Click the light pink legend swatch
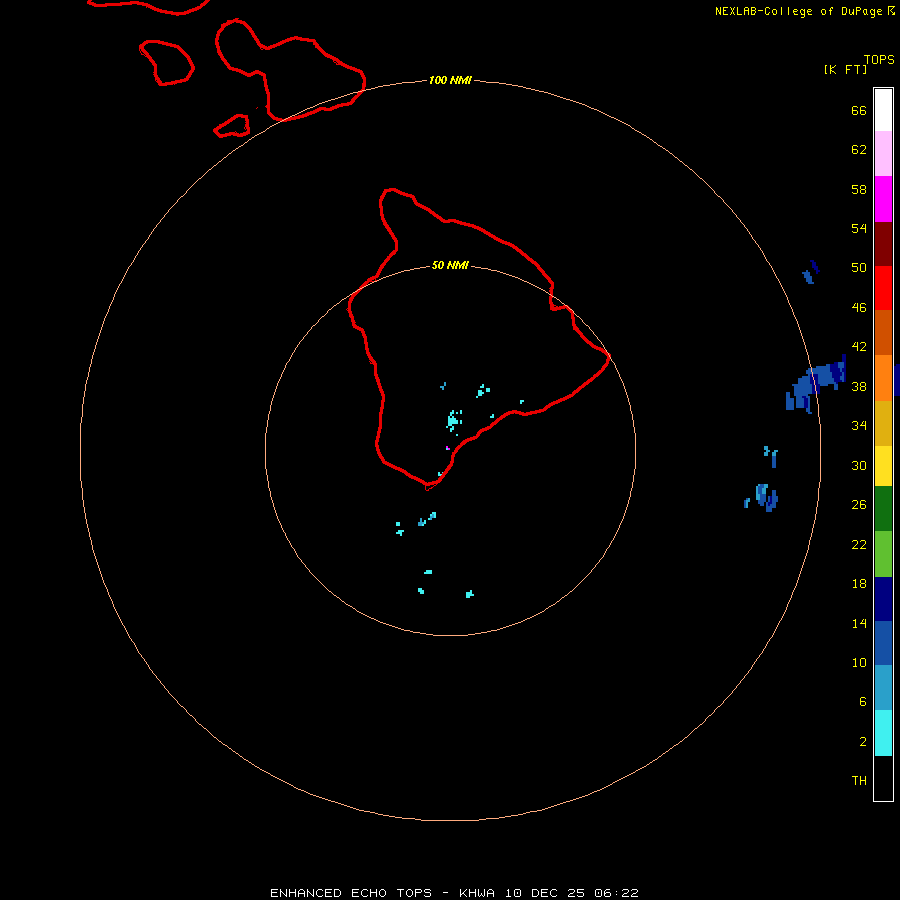The height and width of the screenshot is (900, 900). [883, 153]
